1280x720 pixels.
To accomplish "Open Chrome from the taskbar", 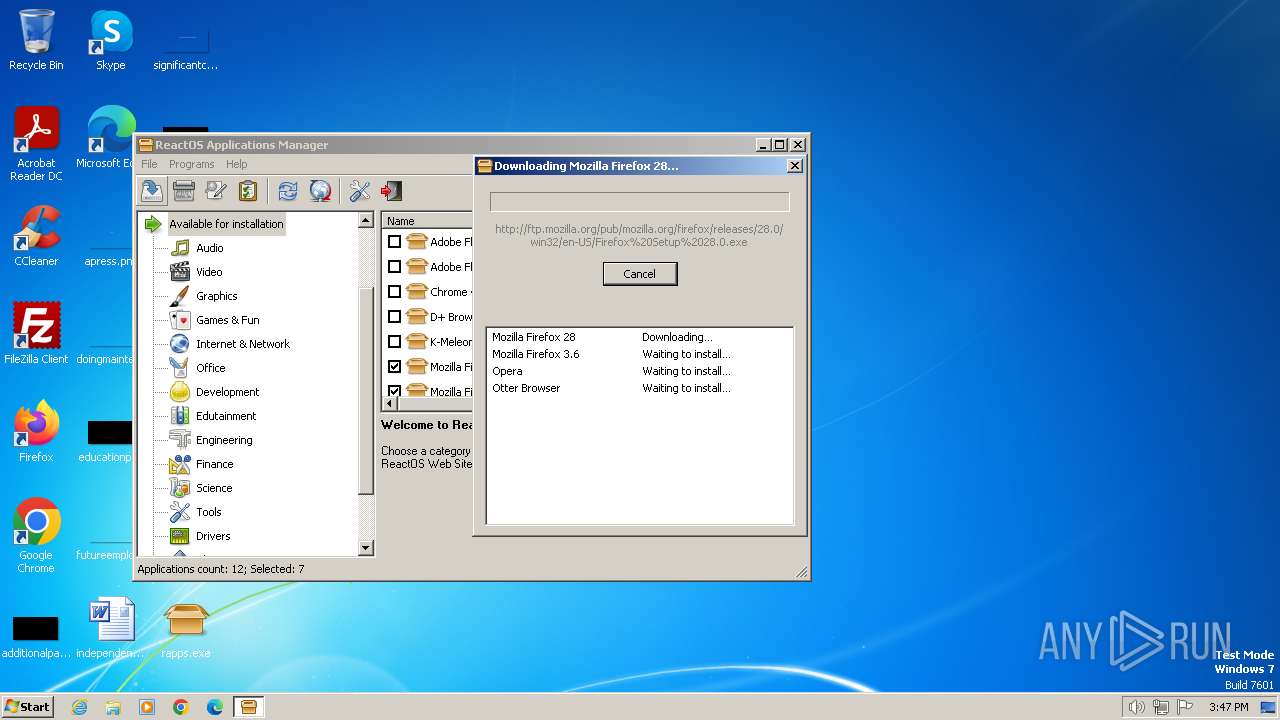I will coord(181,707).
